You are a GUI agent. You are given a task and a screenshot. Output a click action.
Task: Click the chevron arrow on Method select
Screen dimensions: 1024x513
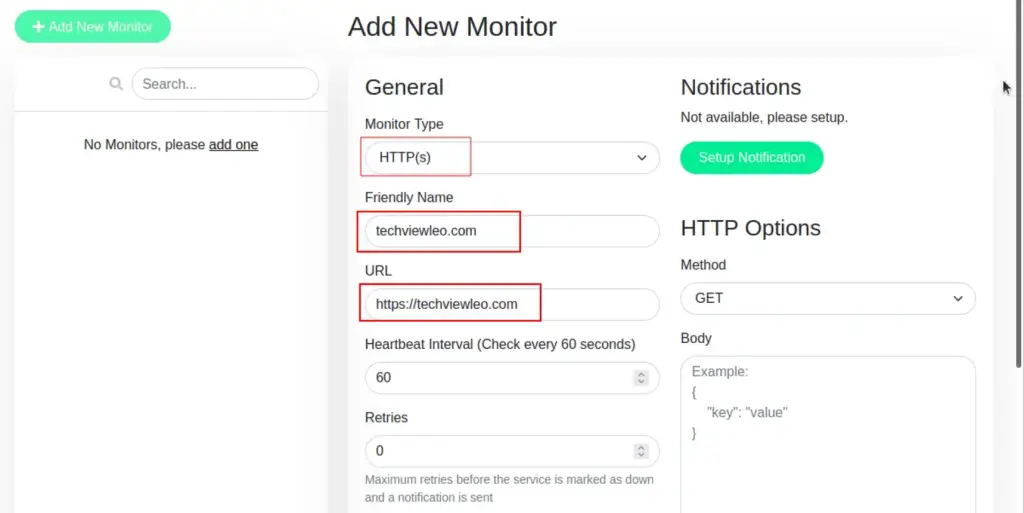tap(957, 298)
